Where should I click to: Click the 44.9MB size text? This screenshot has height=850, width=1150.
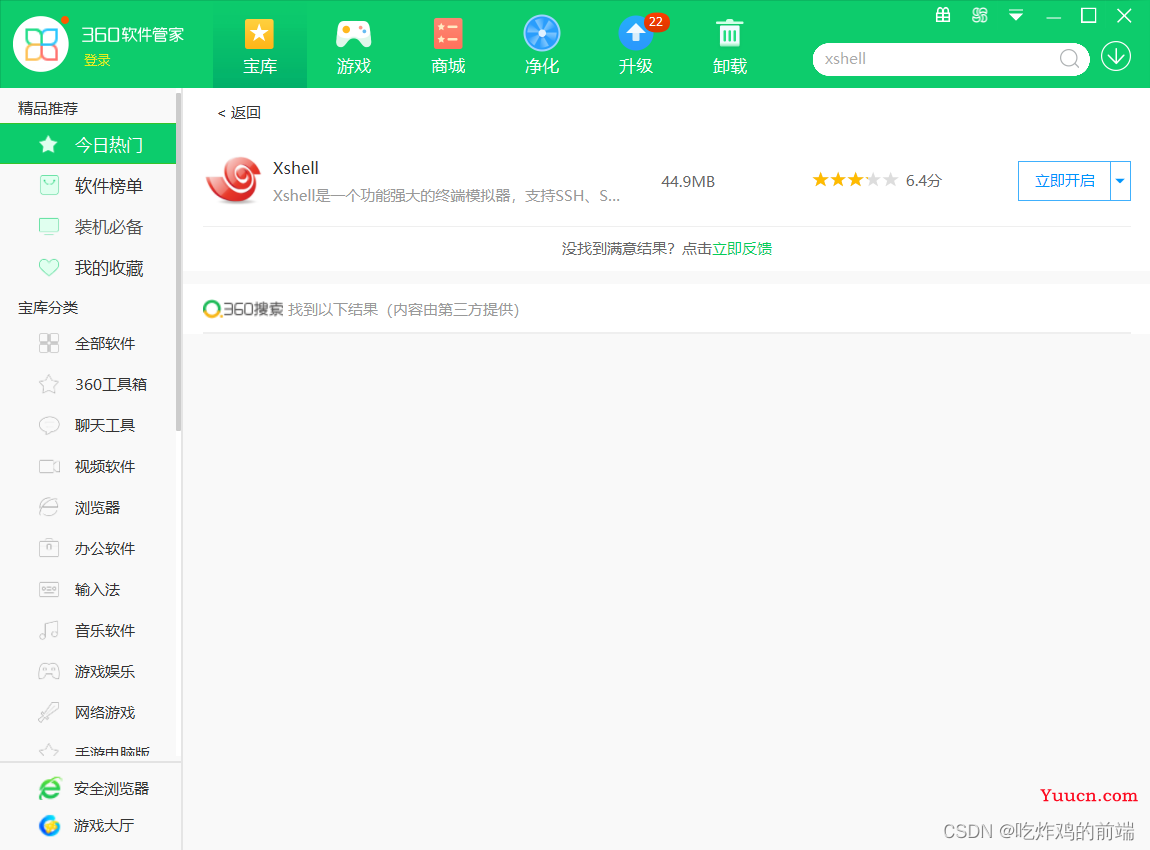688,181
